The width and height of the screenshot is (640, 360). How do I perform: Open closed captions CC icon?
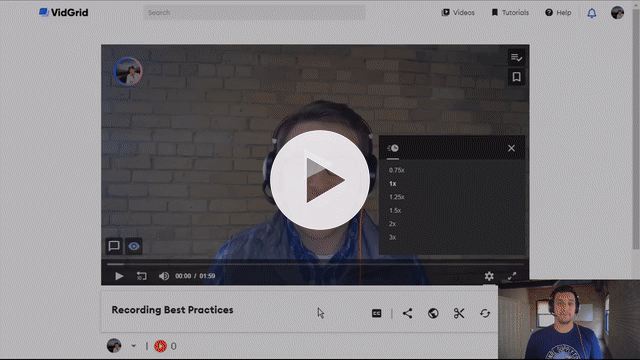coord(376,313)
